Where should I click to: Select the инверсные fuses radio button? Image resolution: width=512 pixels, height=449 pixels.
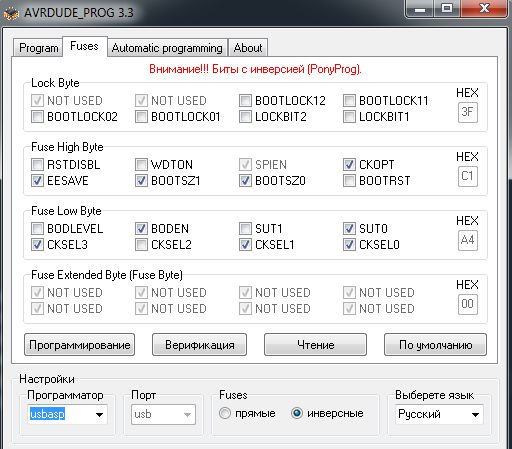point(297,413)
